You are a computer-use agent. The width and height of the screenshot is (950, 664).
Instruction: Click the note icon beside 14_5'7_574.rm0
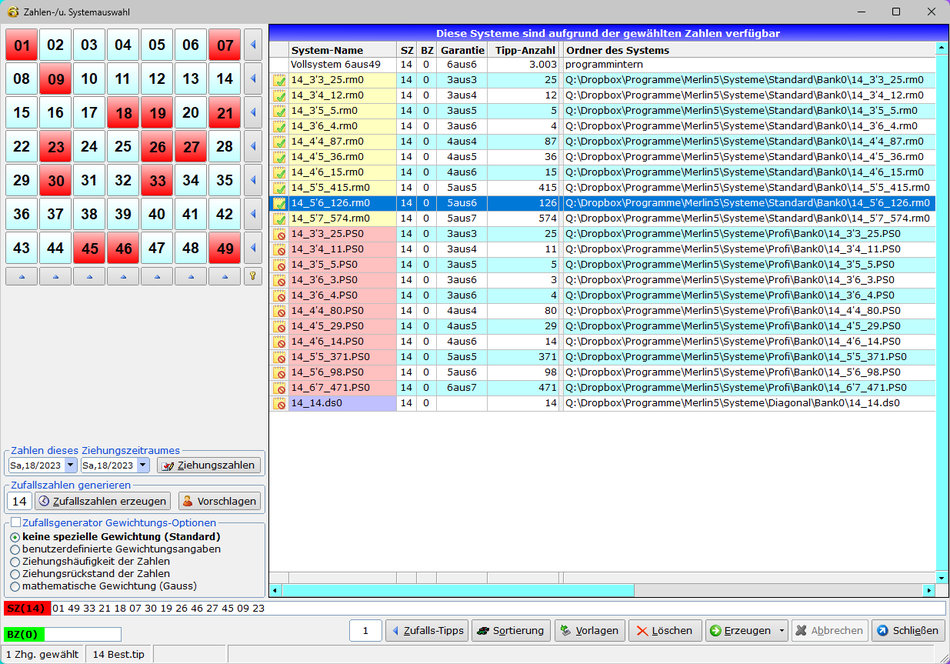click(280, 218)
